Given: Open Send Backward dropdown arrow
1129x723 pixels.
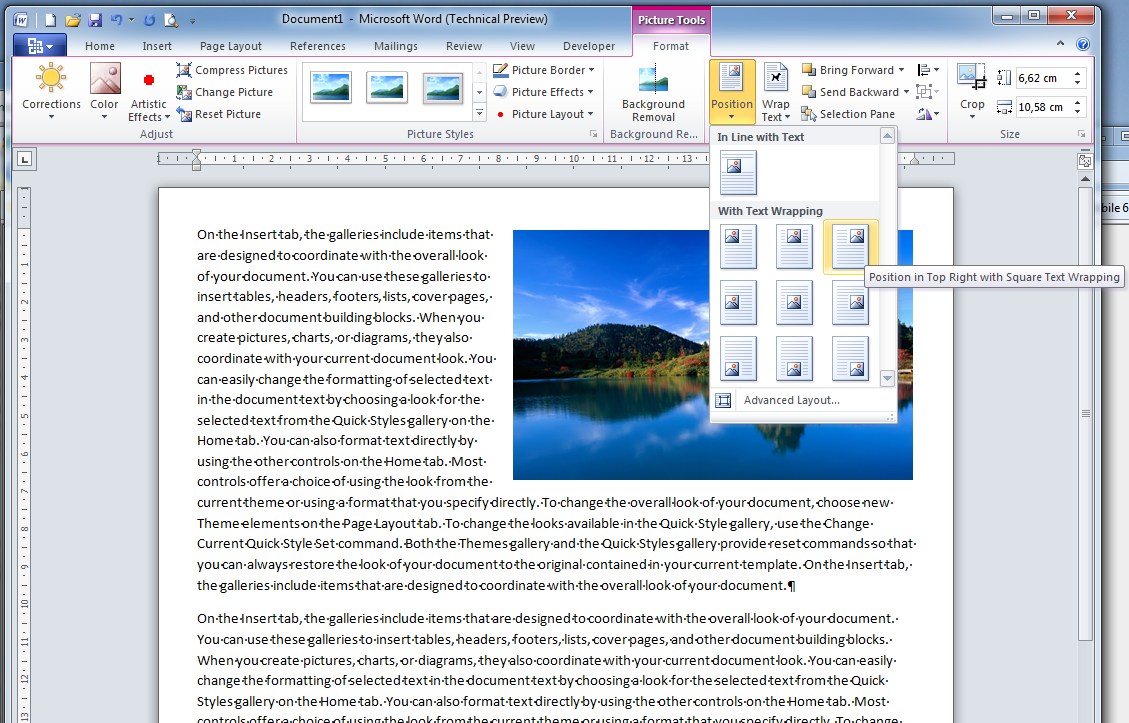Looking at the screenshot, I should point(907,92).
